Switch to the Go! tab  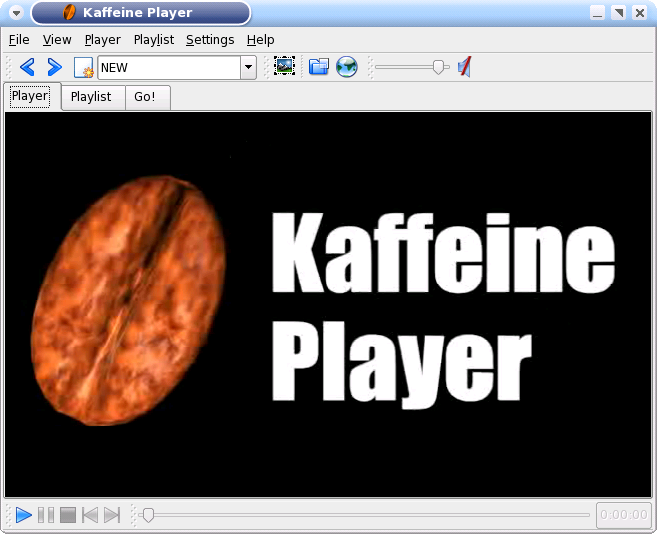(x=147, y=97)
